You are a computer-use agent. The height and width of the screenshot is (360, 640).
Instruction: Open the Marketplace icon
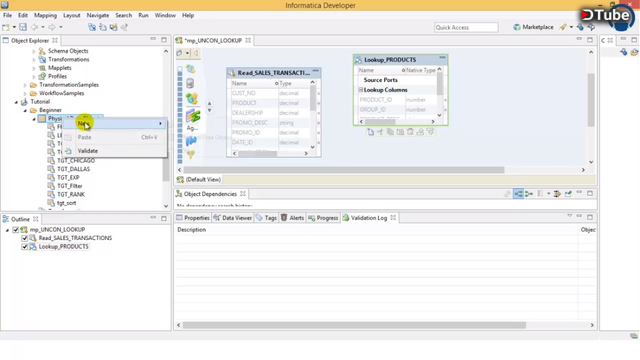click(x=517, y=27)
